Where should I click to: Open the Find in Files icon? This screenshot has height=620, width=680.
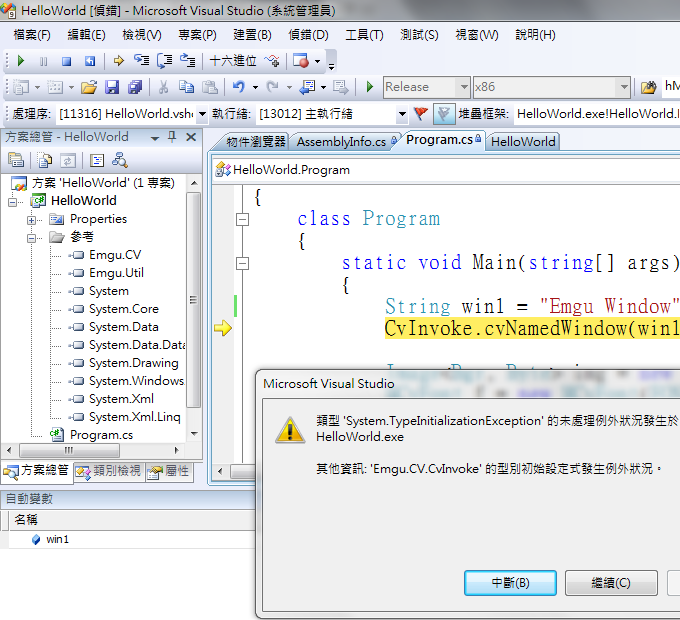tap(648, 87)
